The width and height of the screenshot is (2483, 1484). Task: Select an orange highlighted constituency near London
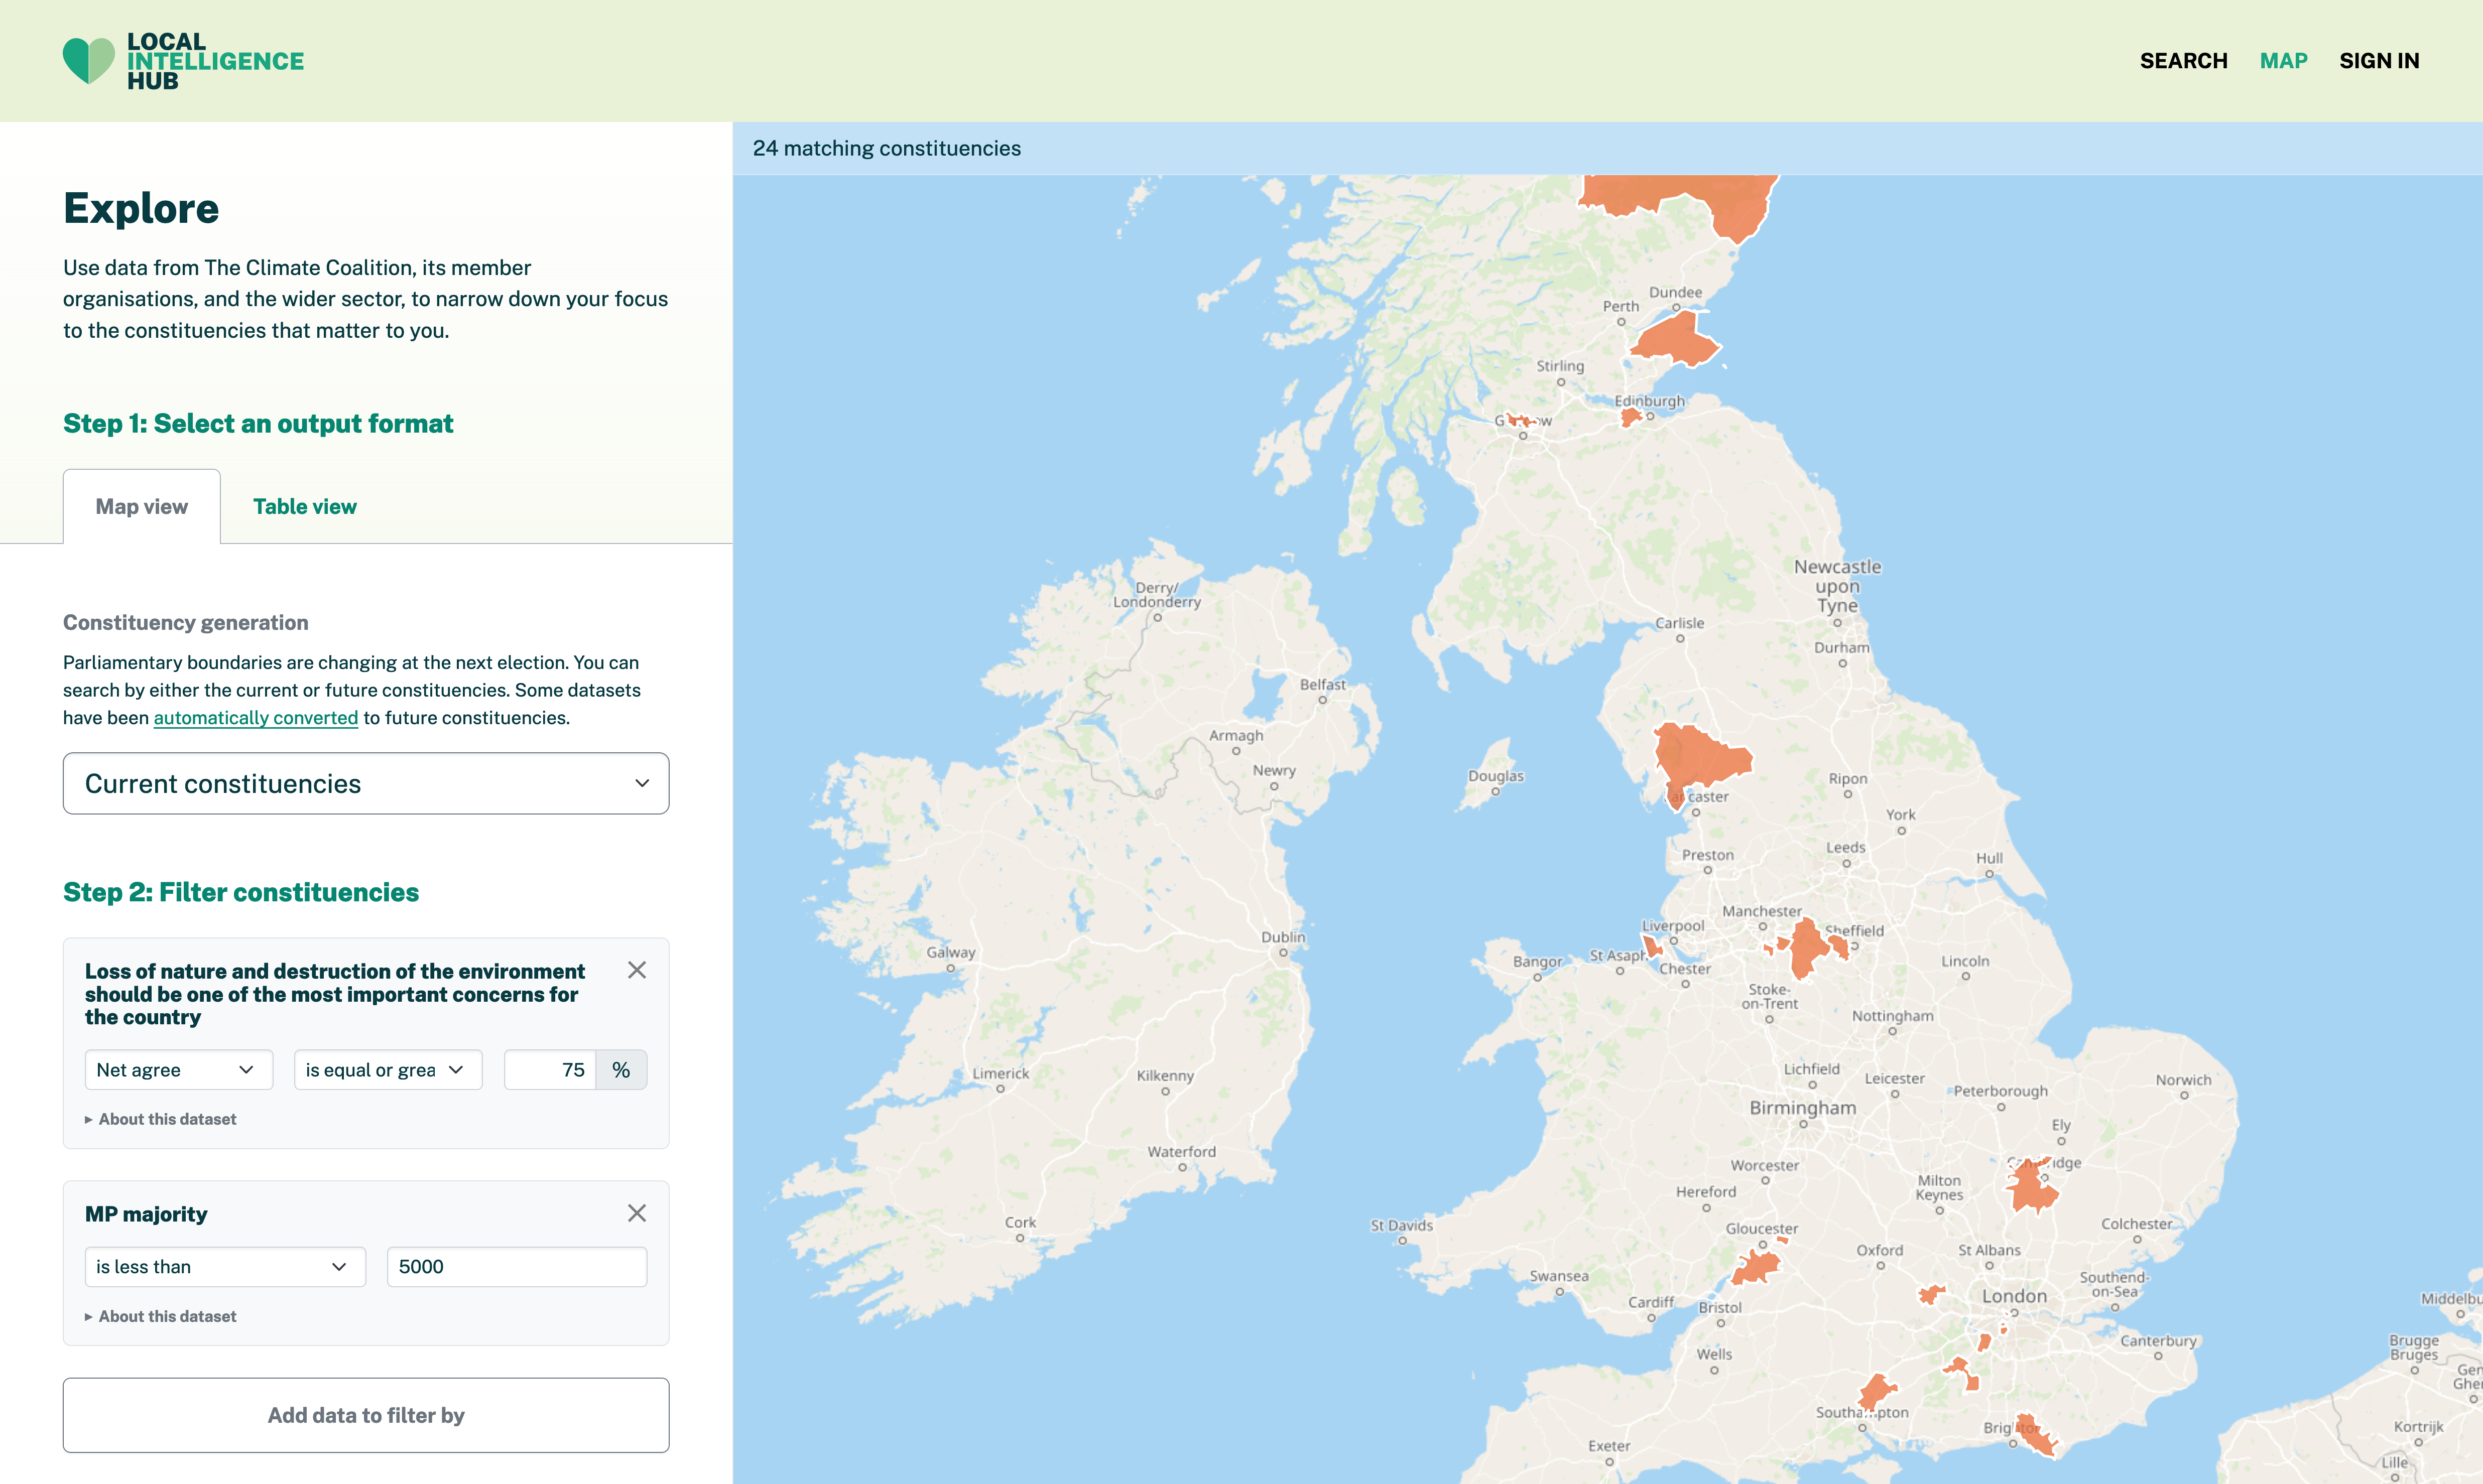(x=1930, y=1294)
